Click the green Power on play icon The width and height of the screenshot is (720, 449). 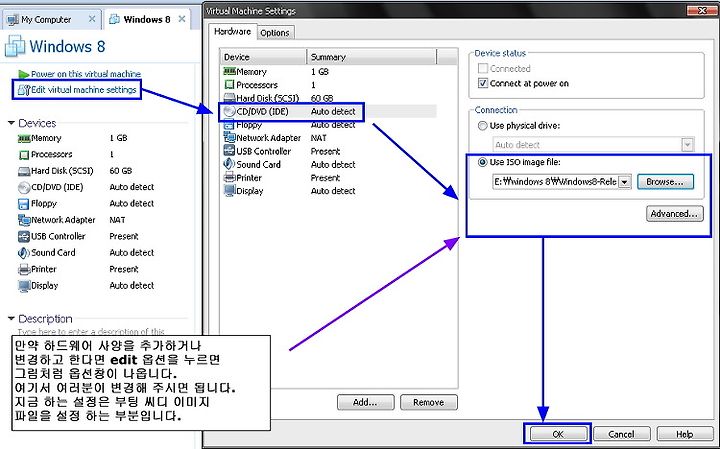[24, 74]
